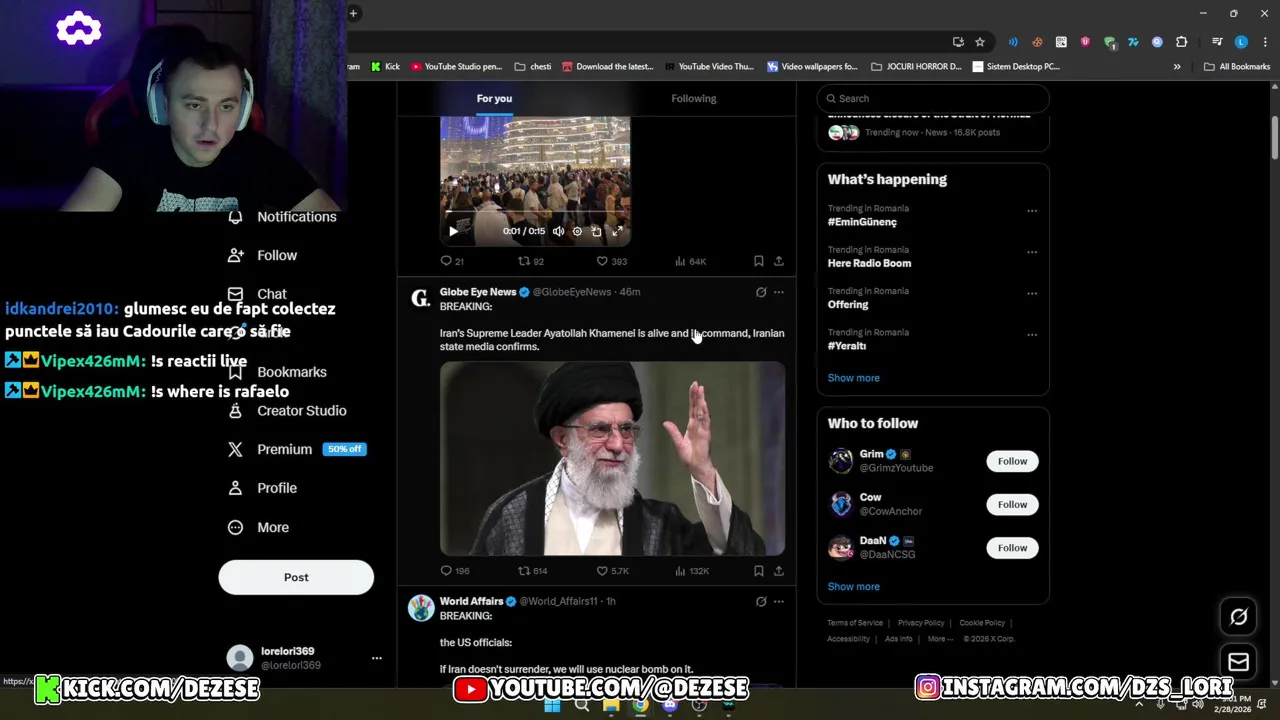Show more accounts in Who to follow
The height and width of the screenshot is (720, 1280).
tap(853, 587)
